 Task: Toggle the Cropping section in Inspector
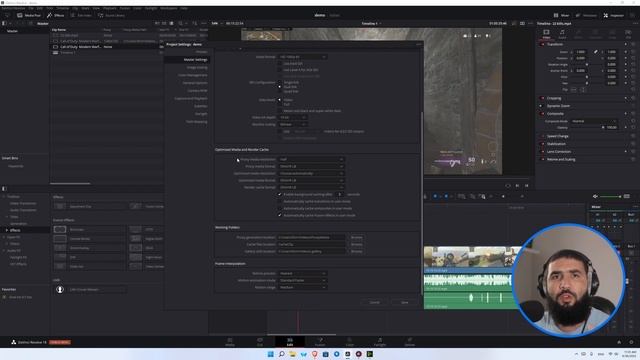coord(542,98)
